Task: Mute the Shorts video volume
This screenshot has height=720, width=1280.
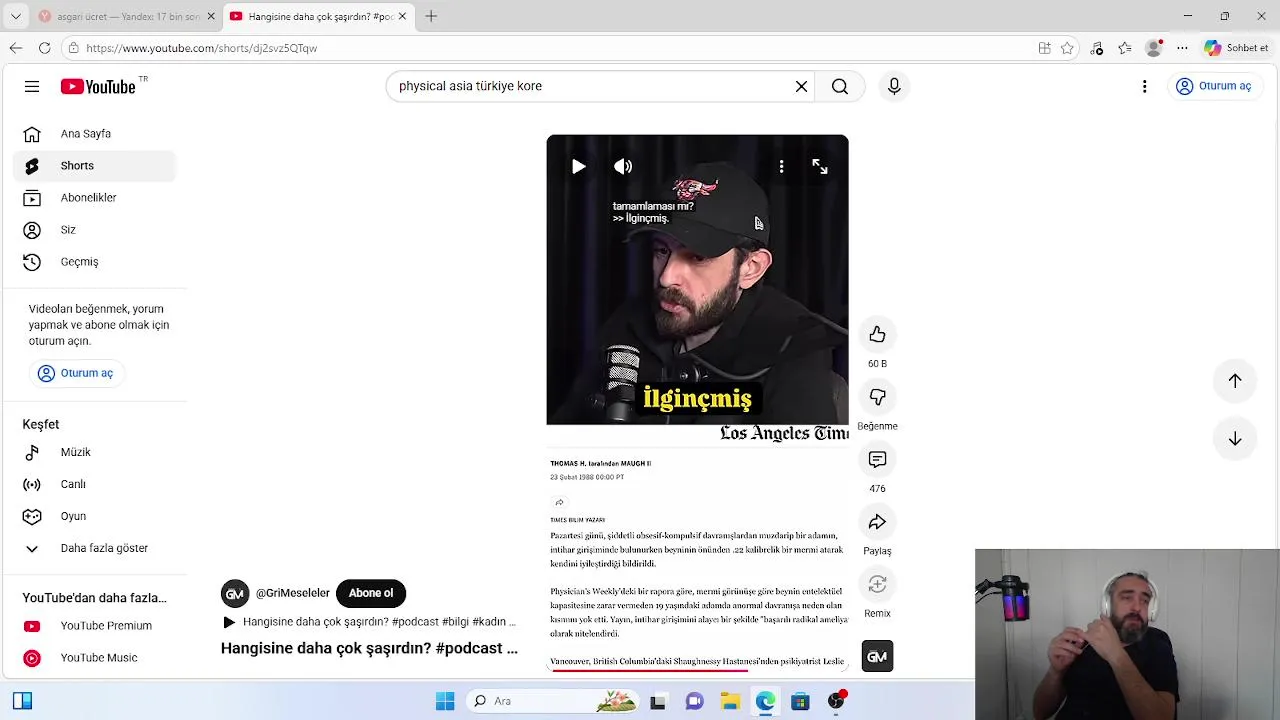Action: coord(623,167)
